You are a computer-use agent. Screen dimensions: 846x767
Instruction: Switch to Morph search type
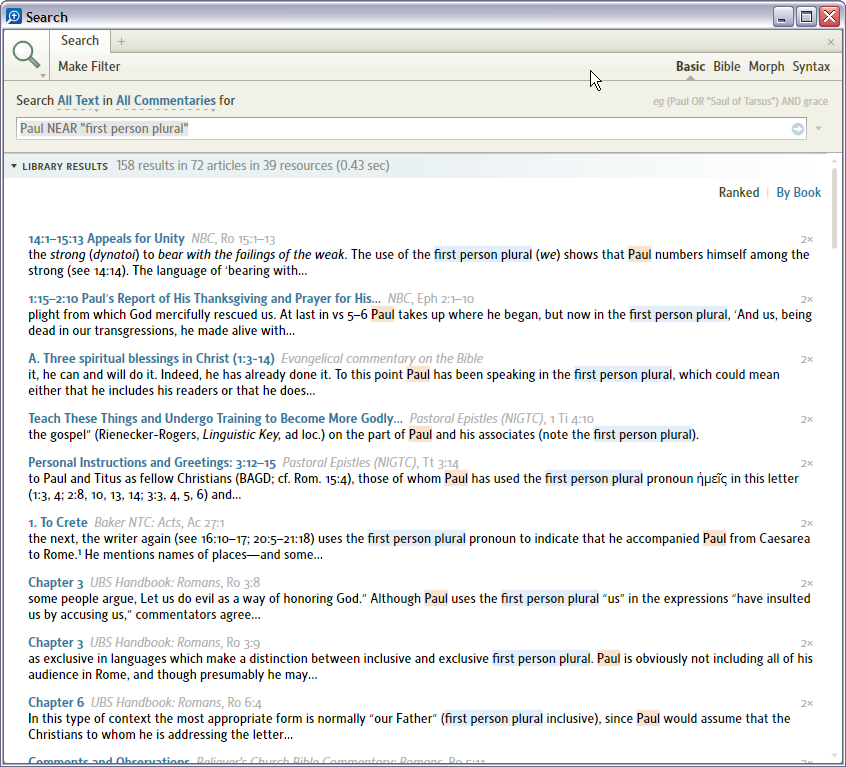pos(766,66)
